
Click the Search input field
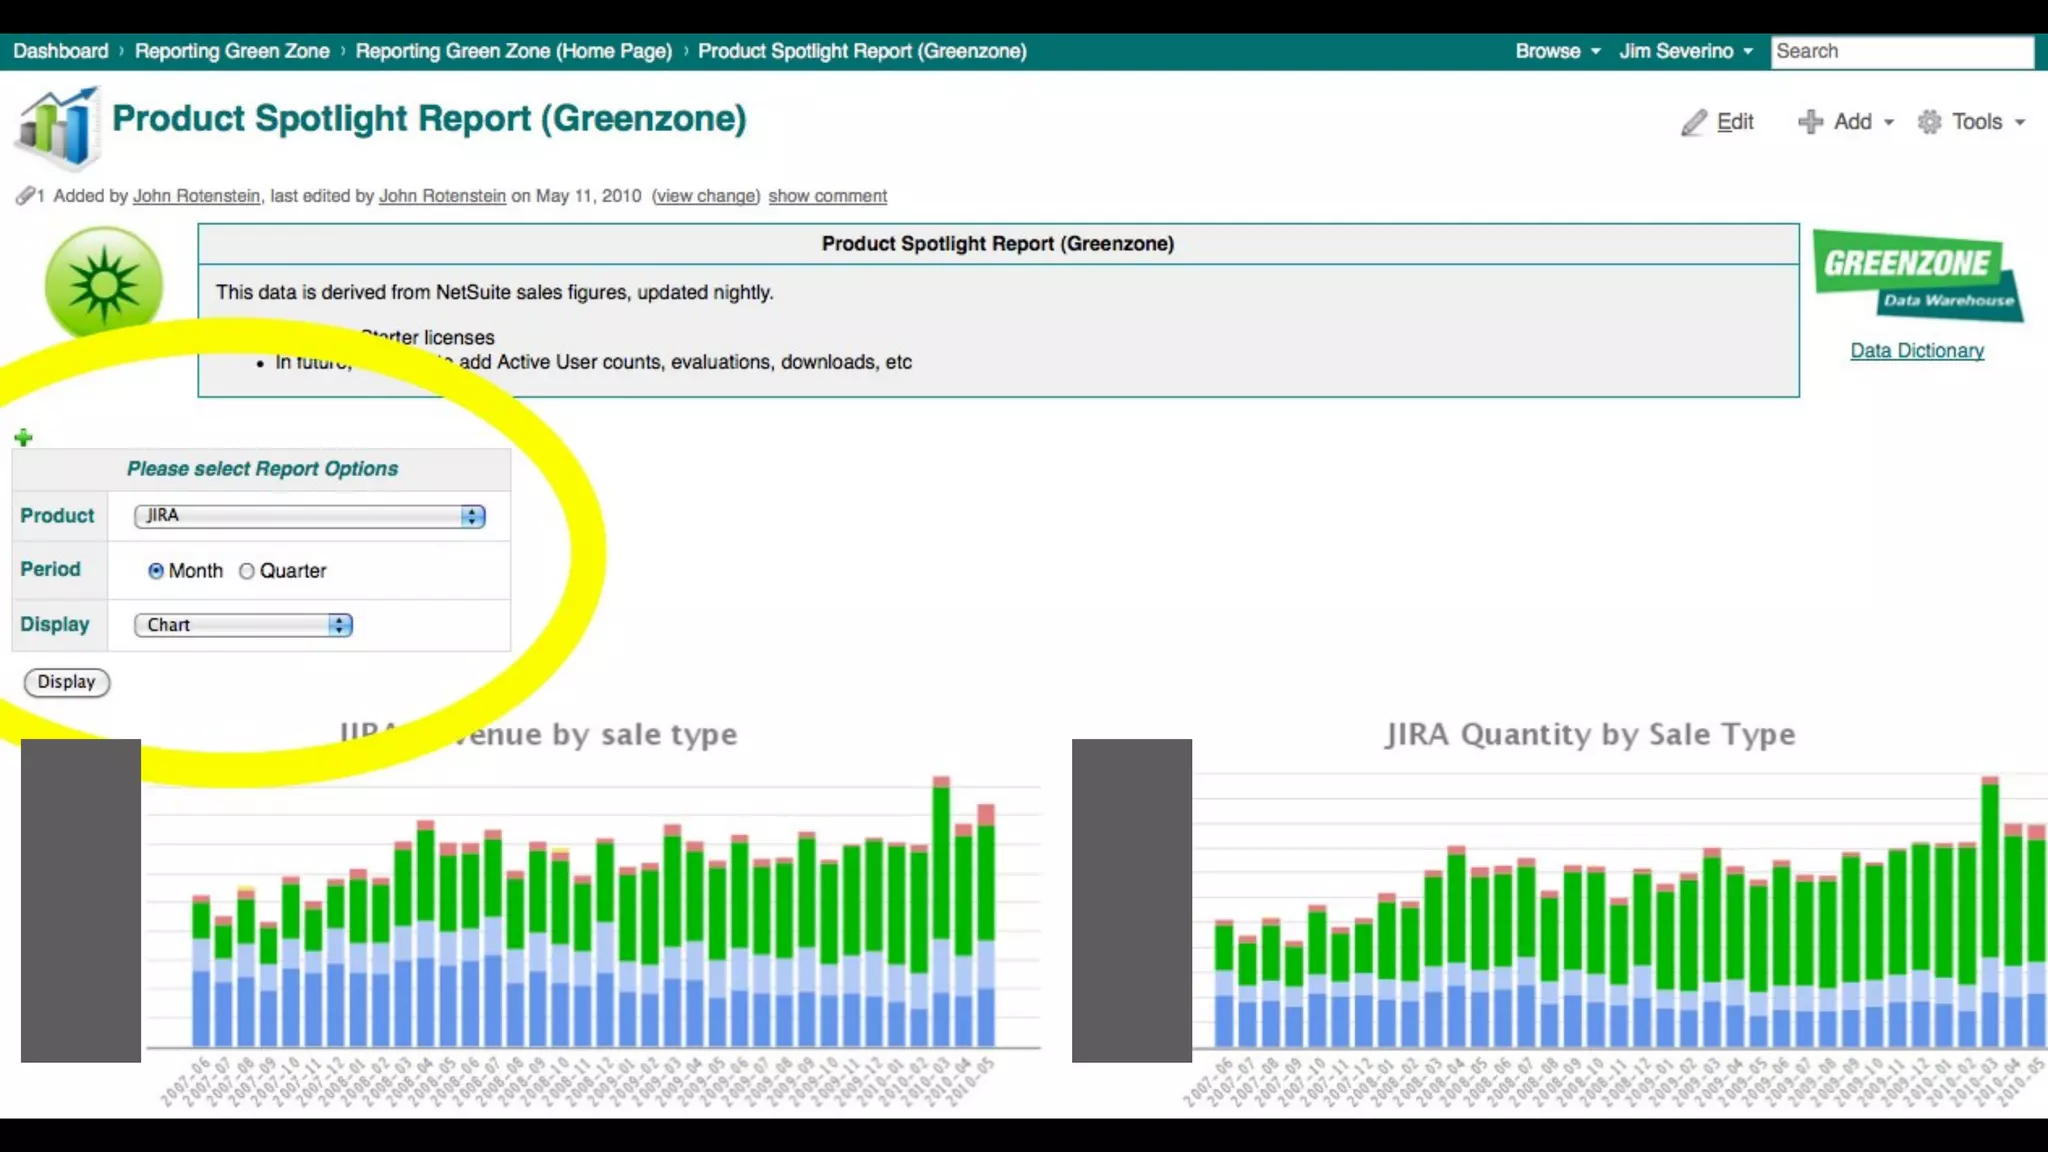pyautogui.click(x=1900, y=51)
